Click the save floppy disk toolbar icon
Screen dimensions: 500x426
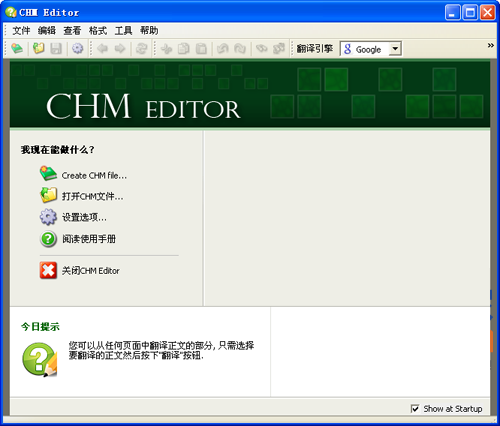point(56,49)
